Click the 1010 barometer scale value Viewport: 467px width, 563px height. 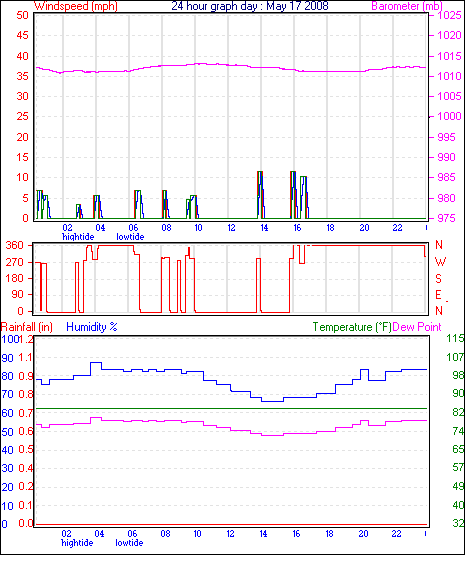[x=449, y=76]
